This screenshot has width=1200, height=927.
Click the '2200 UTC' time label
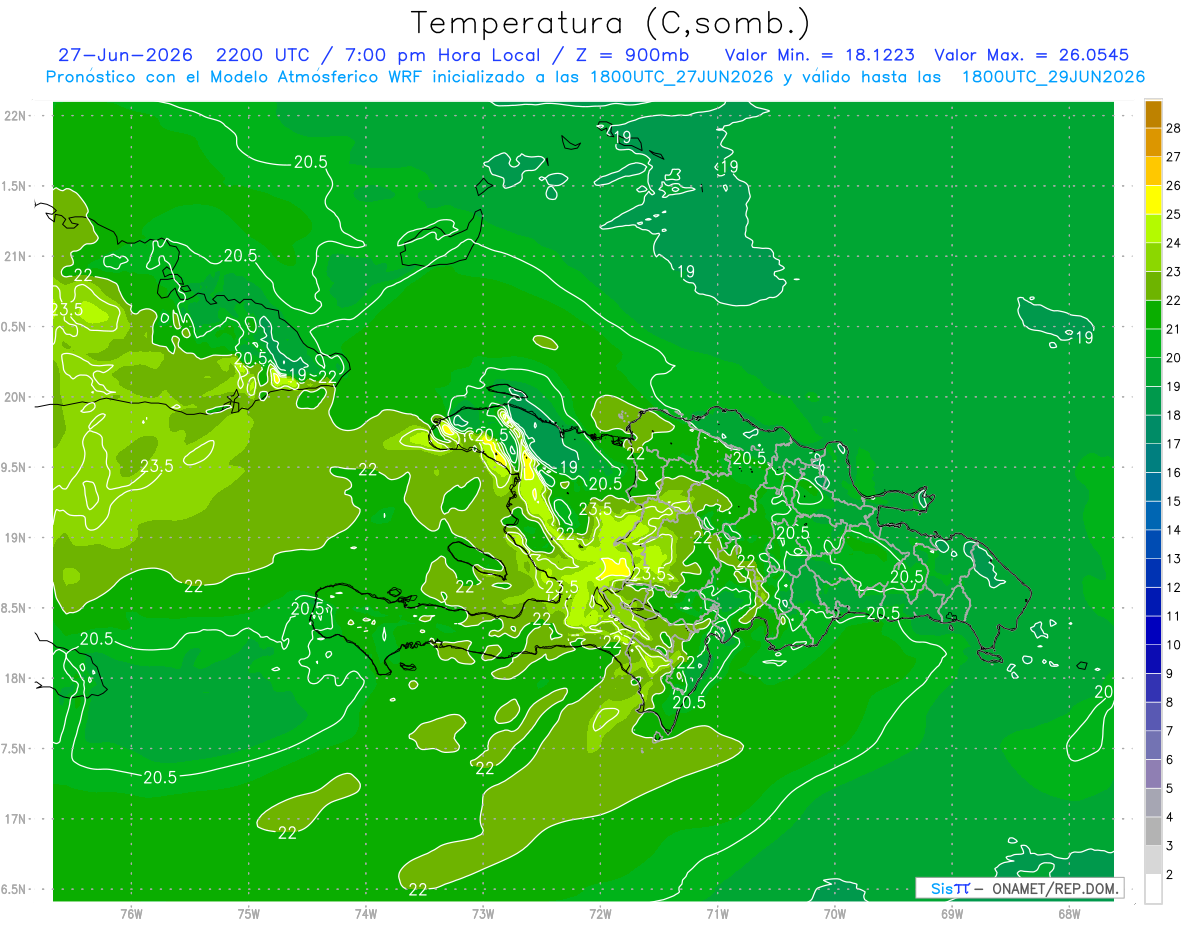point(262,55)
